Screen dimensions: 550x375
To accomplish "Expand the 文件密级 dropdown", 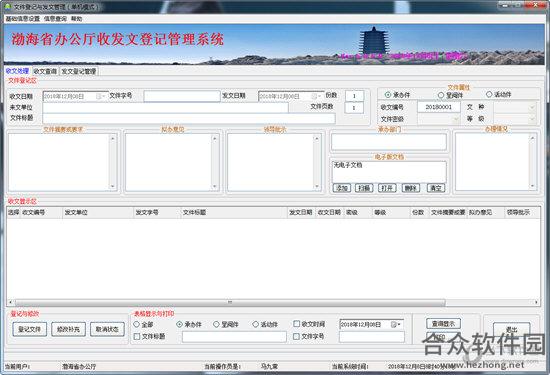I will (x=456, y=119).
